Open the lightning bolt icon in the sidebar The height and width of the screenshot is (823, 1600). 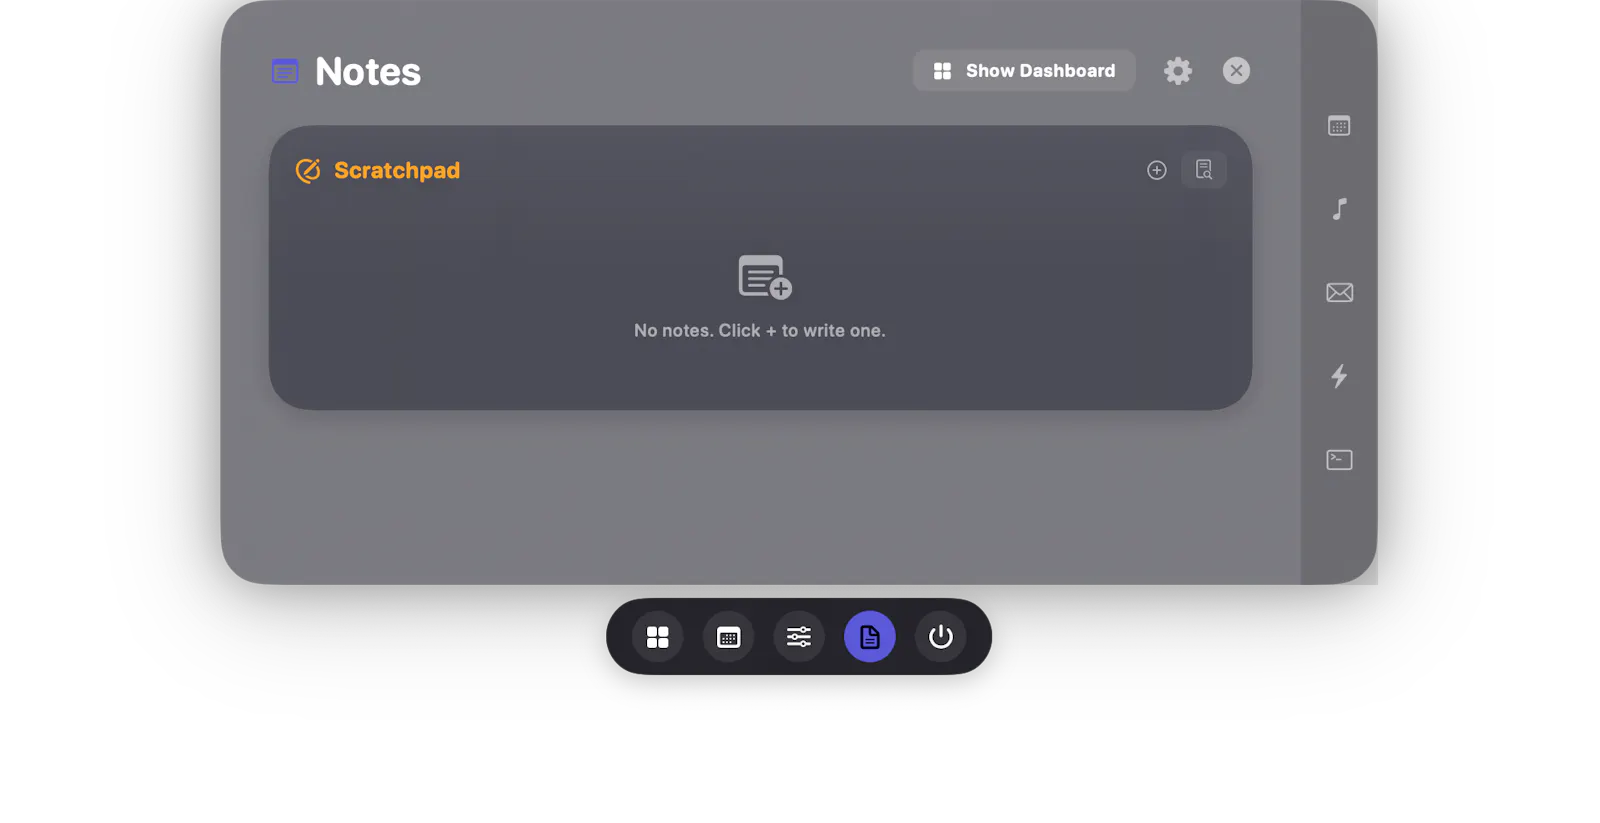(1339, 376)
